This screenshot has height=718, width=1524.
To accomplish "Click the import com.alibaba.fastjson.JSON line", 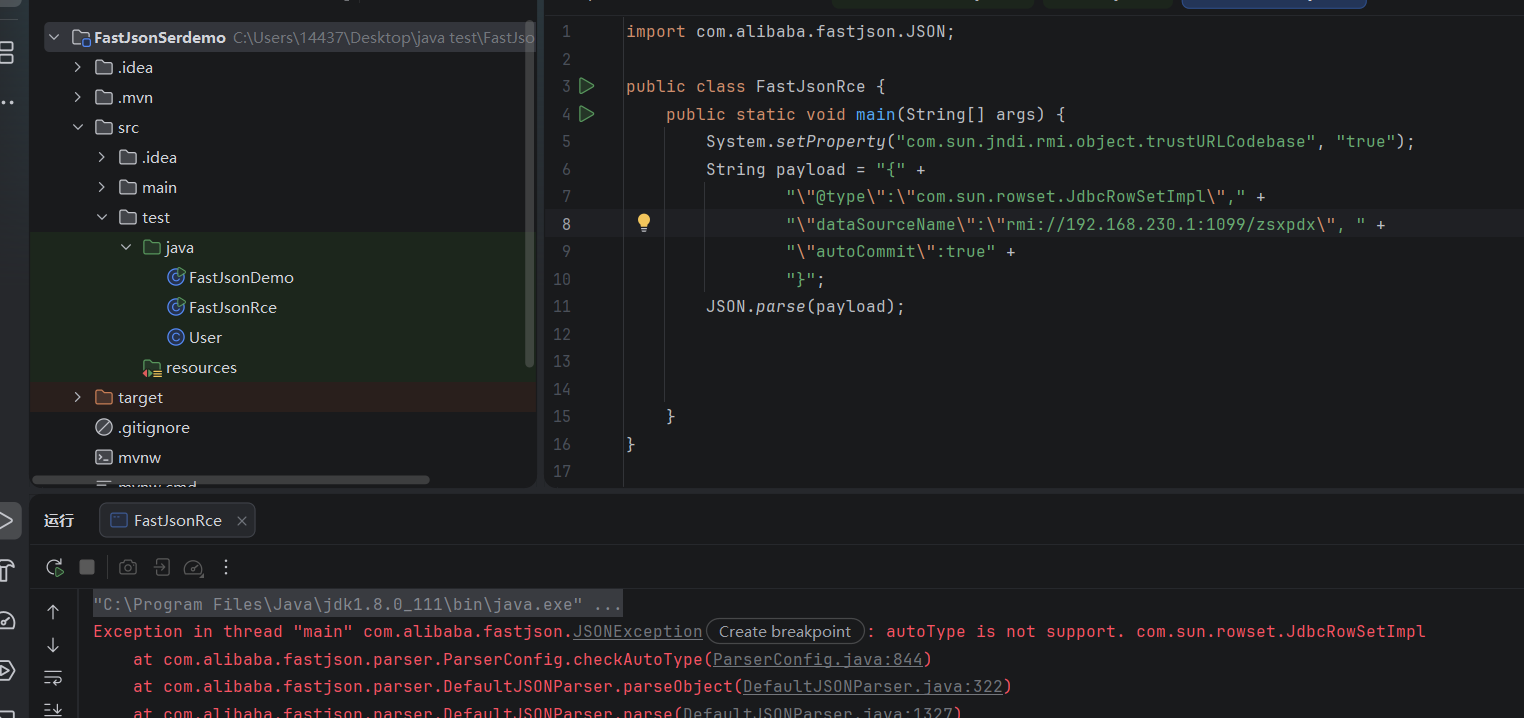I will click(791, 31).
